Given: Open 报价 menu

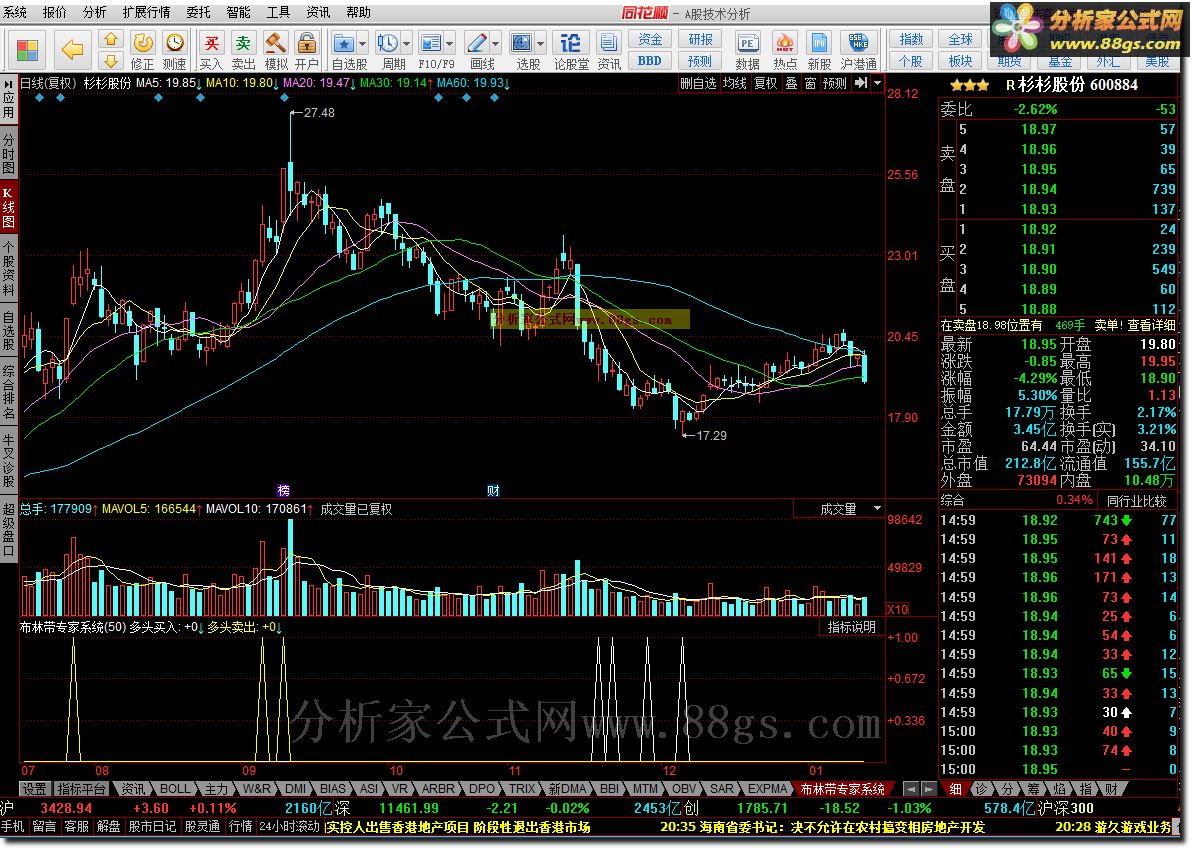Looking at the screenshot, I should (55, 12).
